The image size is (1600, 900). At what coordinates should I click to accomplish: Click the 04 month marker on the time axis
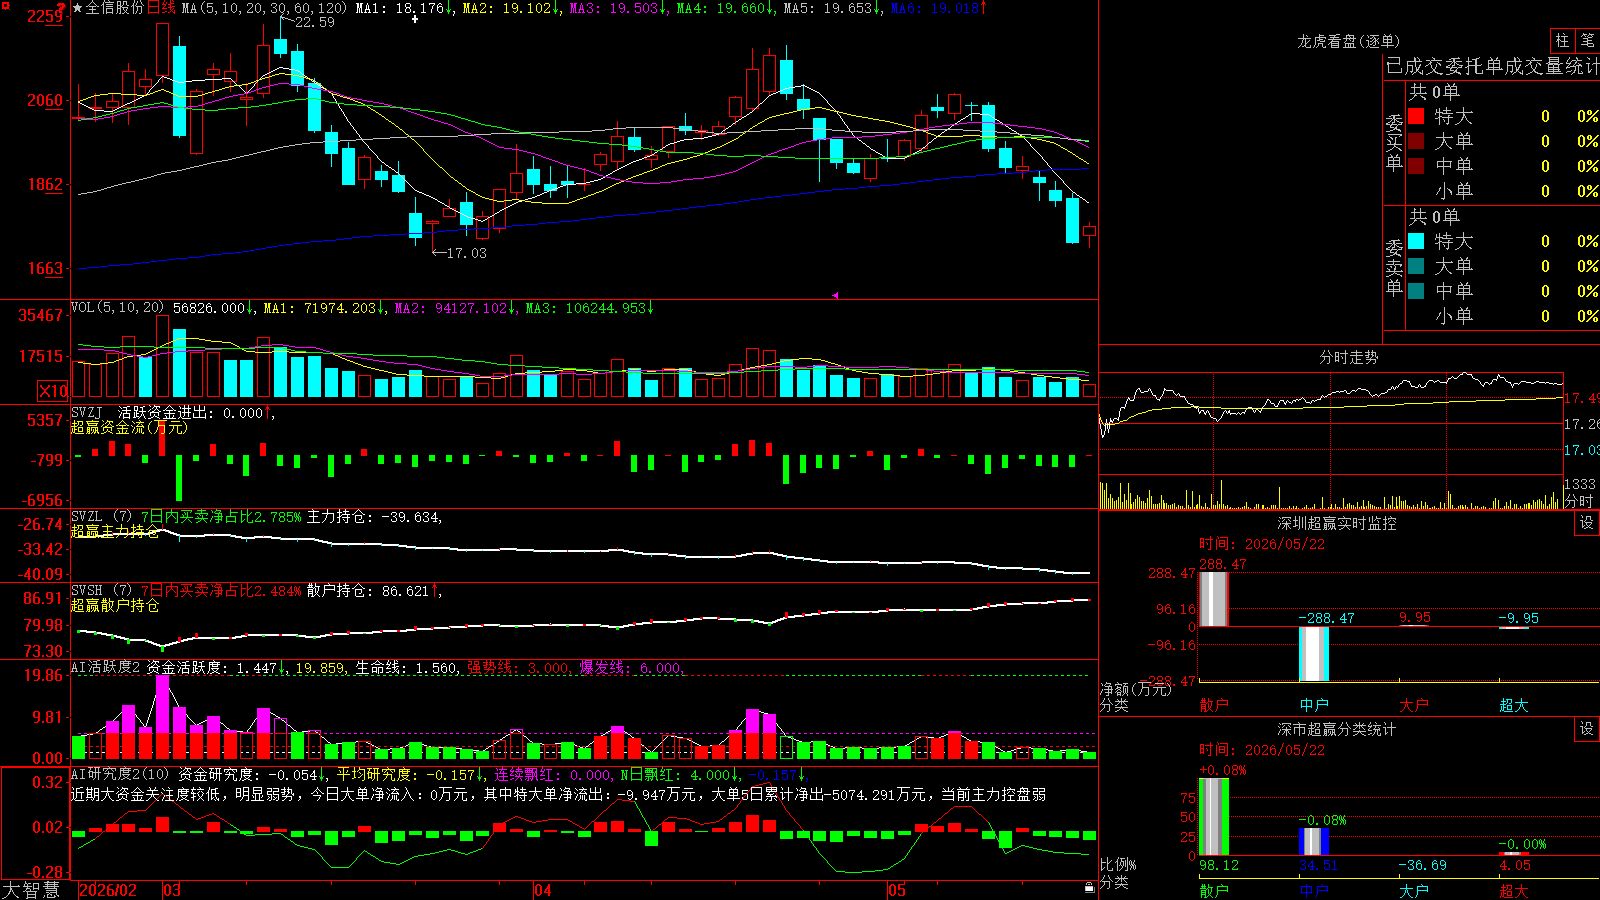[542, 890]
